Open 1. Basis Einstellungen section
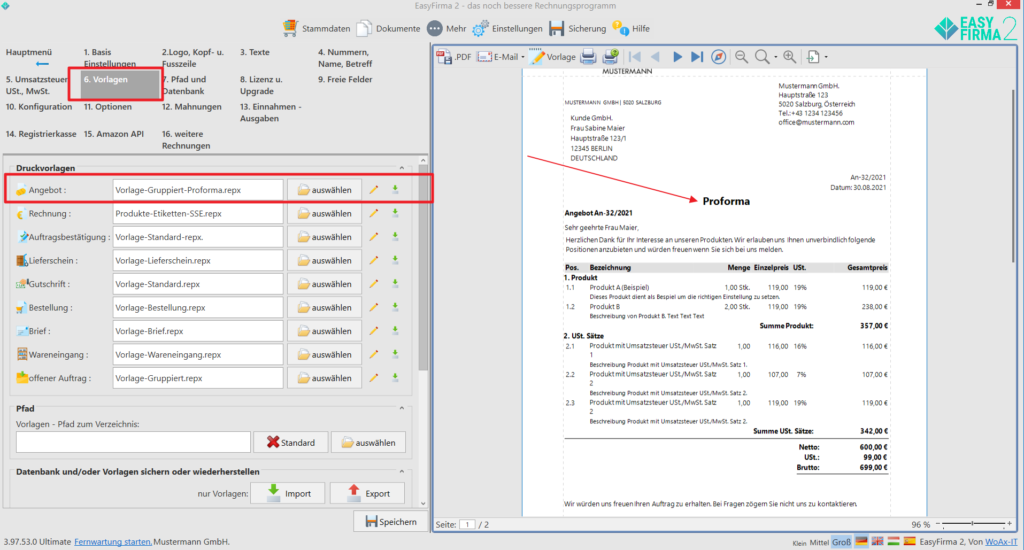The width and height of the screenshot is (1024, 550). (110, 57)
